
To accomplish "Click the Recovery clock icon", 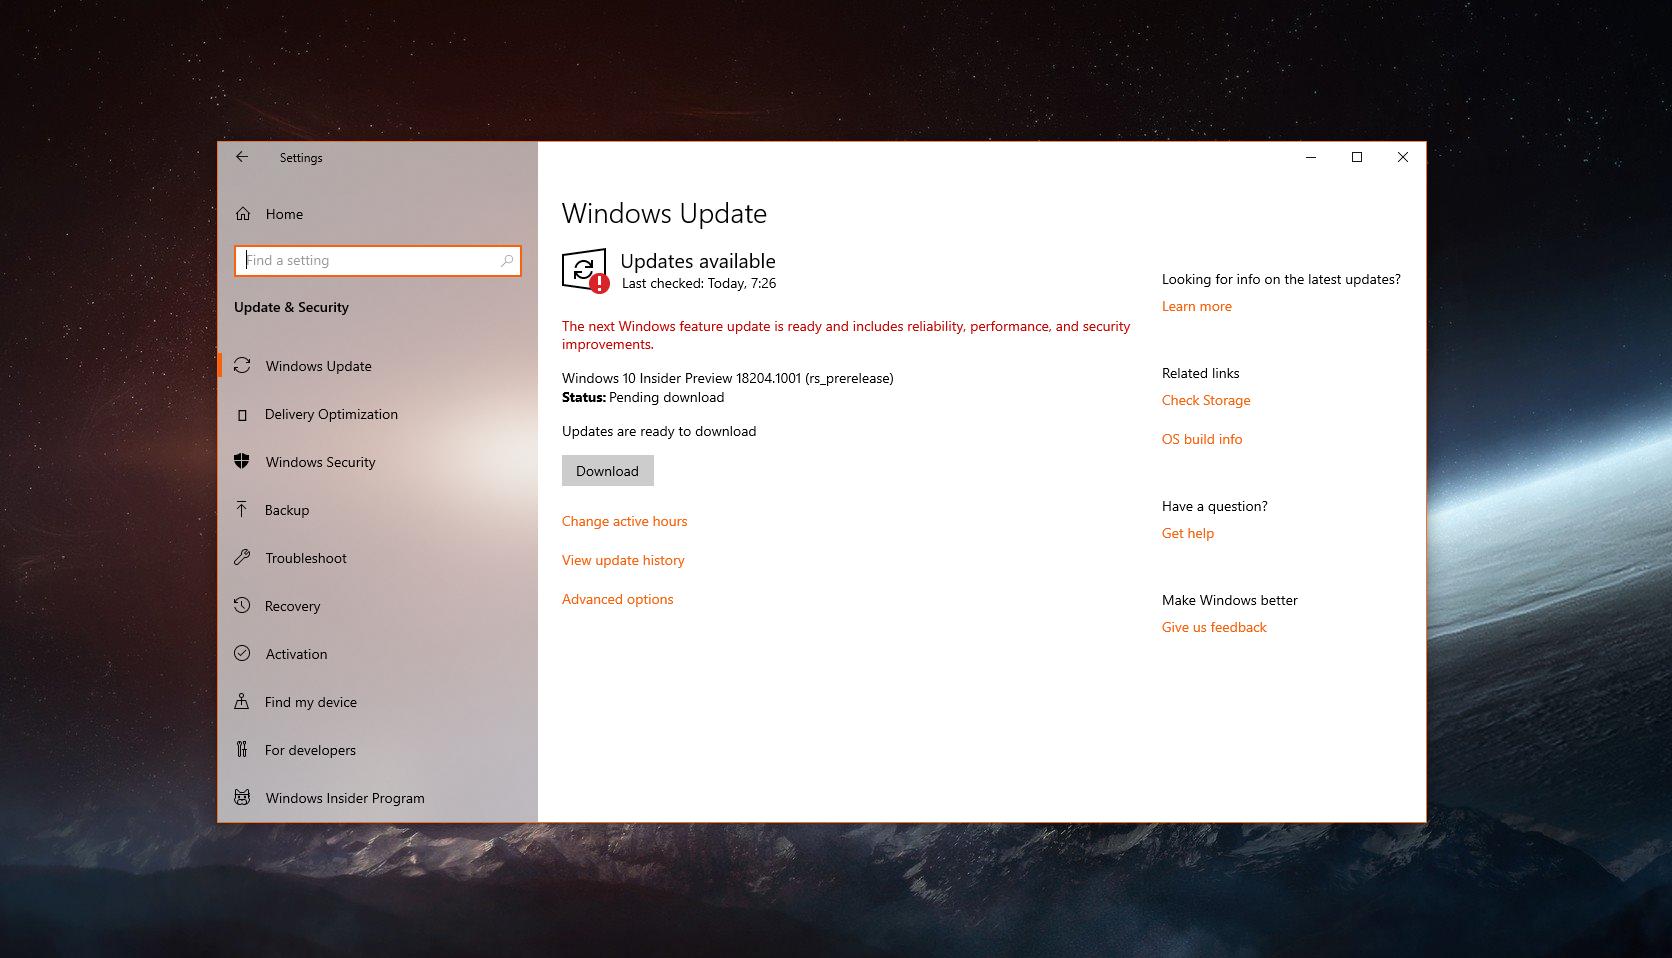I will pos(242,605).
